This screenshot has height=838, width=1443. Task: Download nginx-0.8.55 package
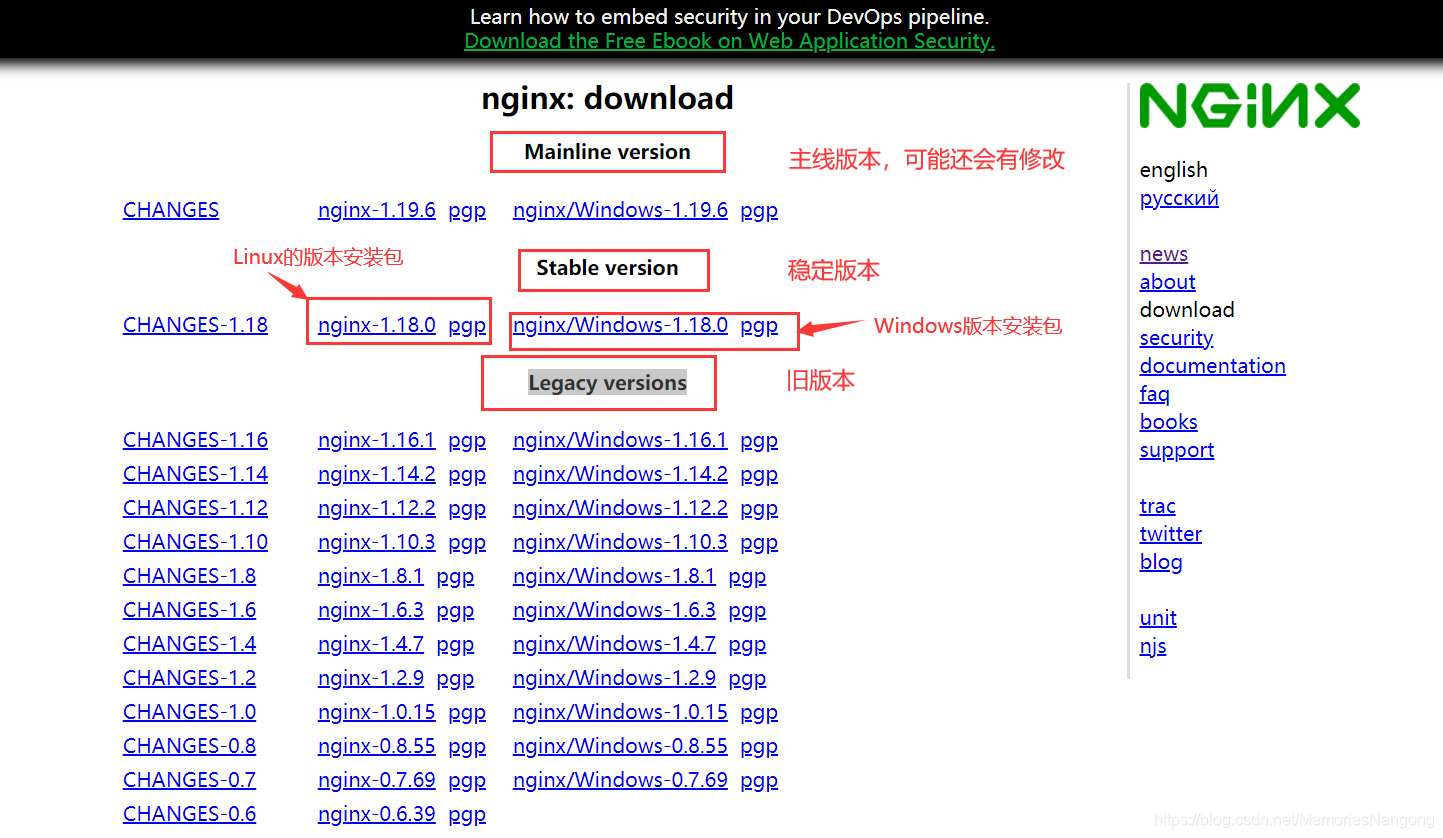[377, 746]
